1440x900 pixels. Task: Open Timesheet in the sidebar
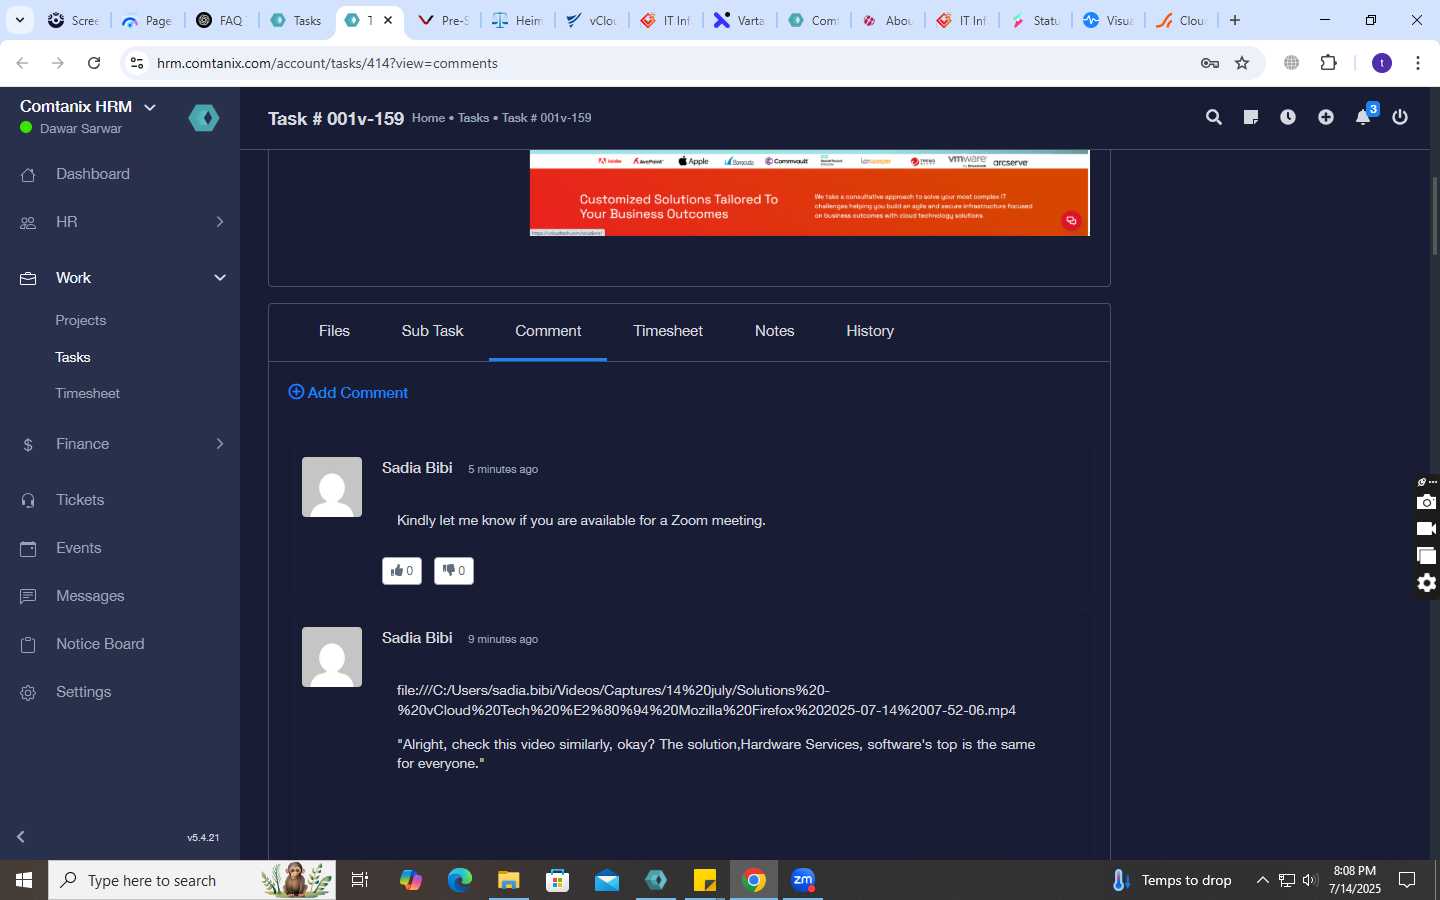(88, 394)
